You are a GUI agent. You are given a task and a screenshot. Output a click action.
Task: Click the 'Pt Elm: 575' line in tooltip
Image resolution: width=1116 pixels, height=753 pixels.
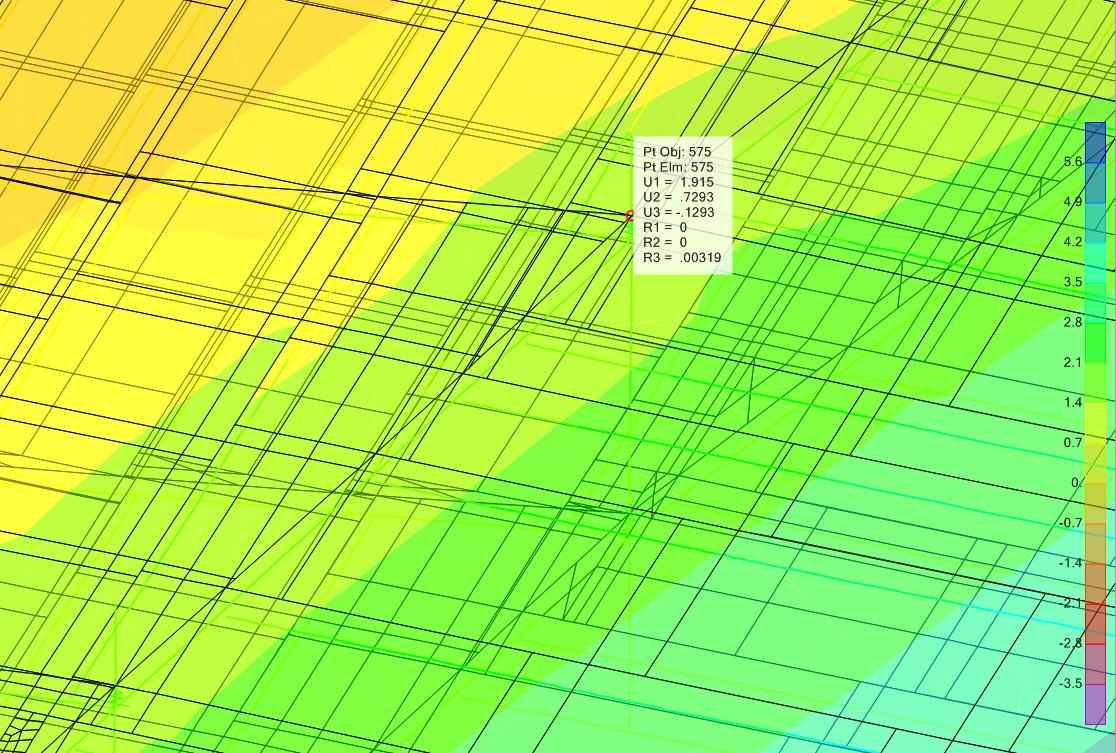678,167
